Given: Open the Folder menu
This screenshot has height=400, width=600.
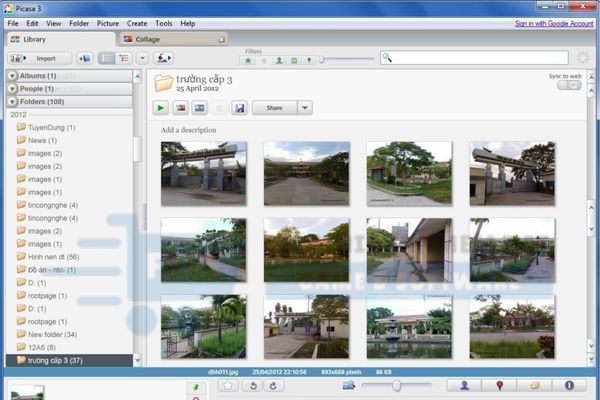Looking at the screenshot, I should point(79,23).
